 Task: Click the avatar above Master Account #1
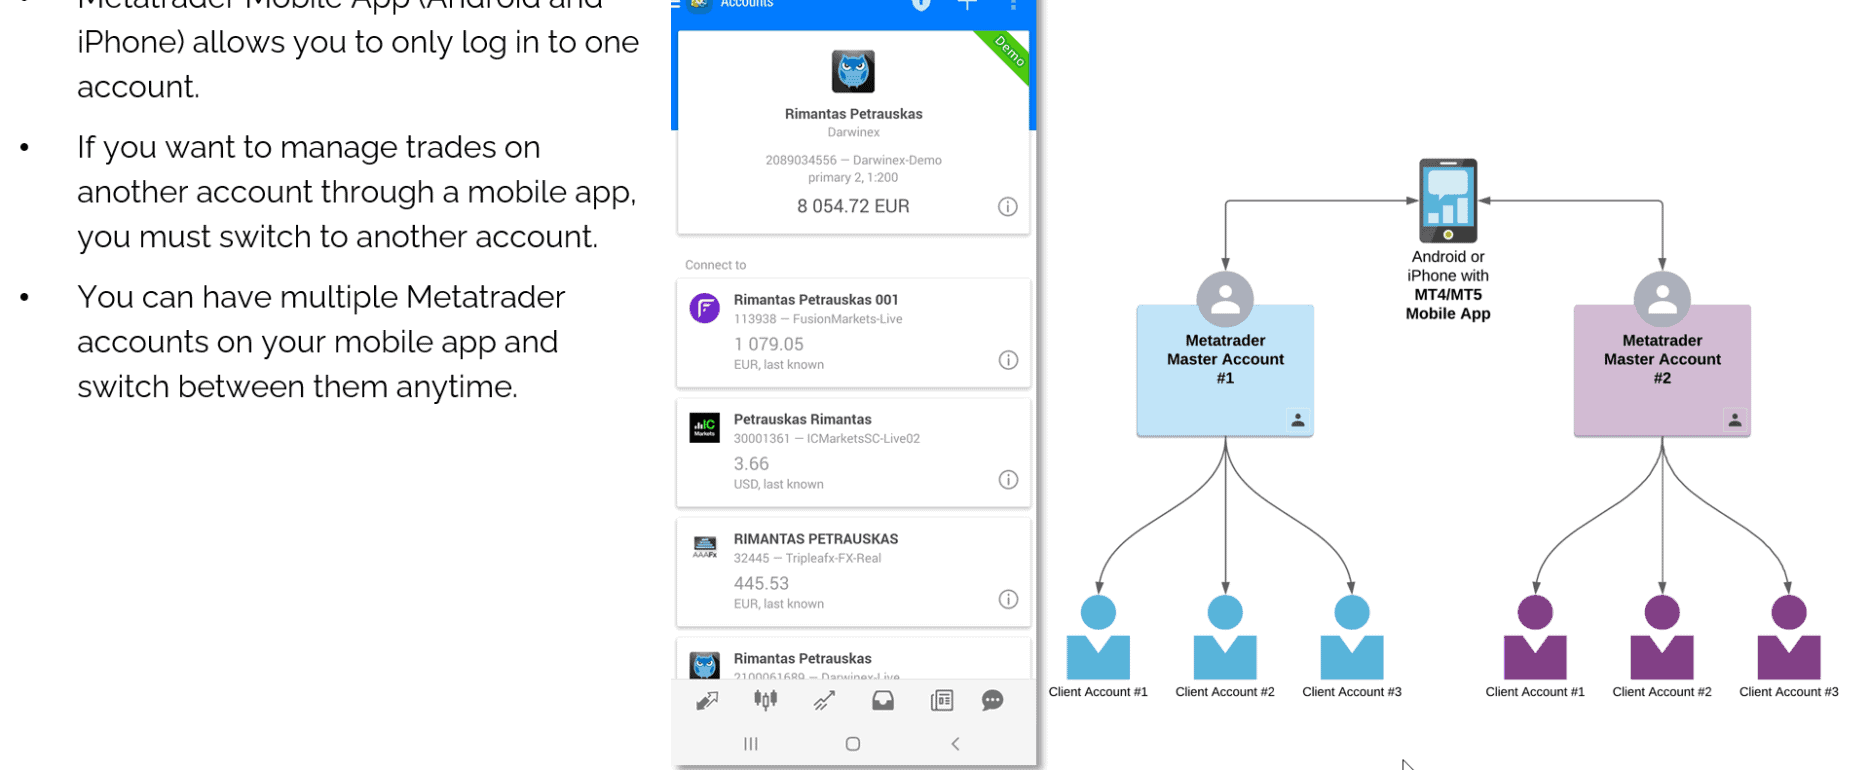pos(1225,299)
